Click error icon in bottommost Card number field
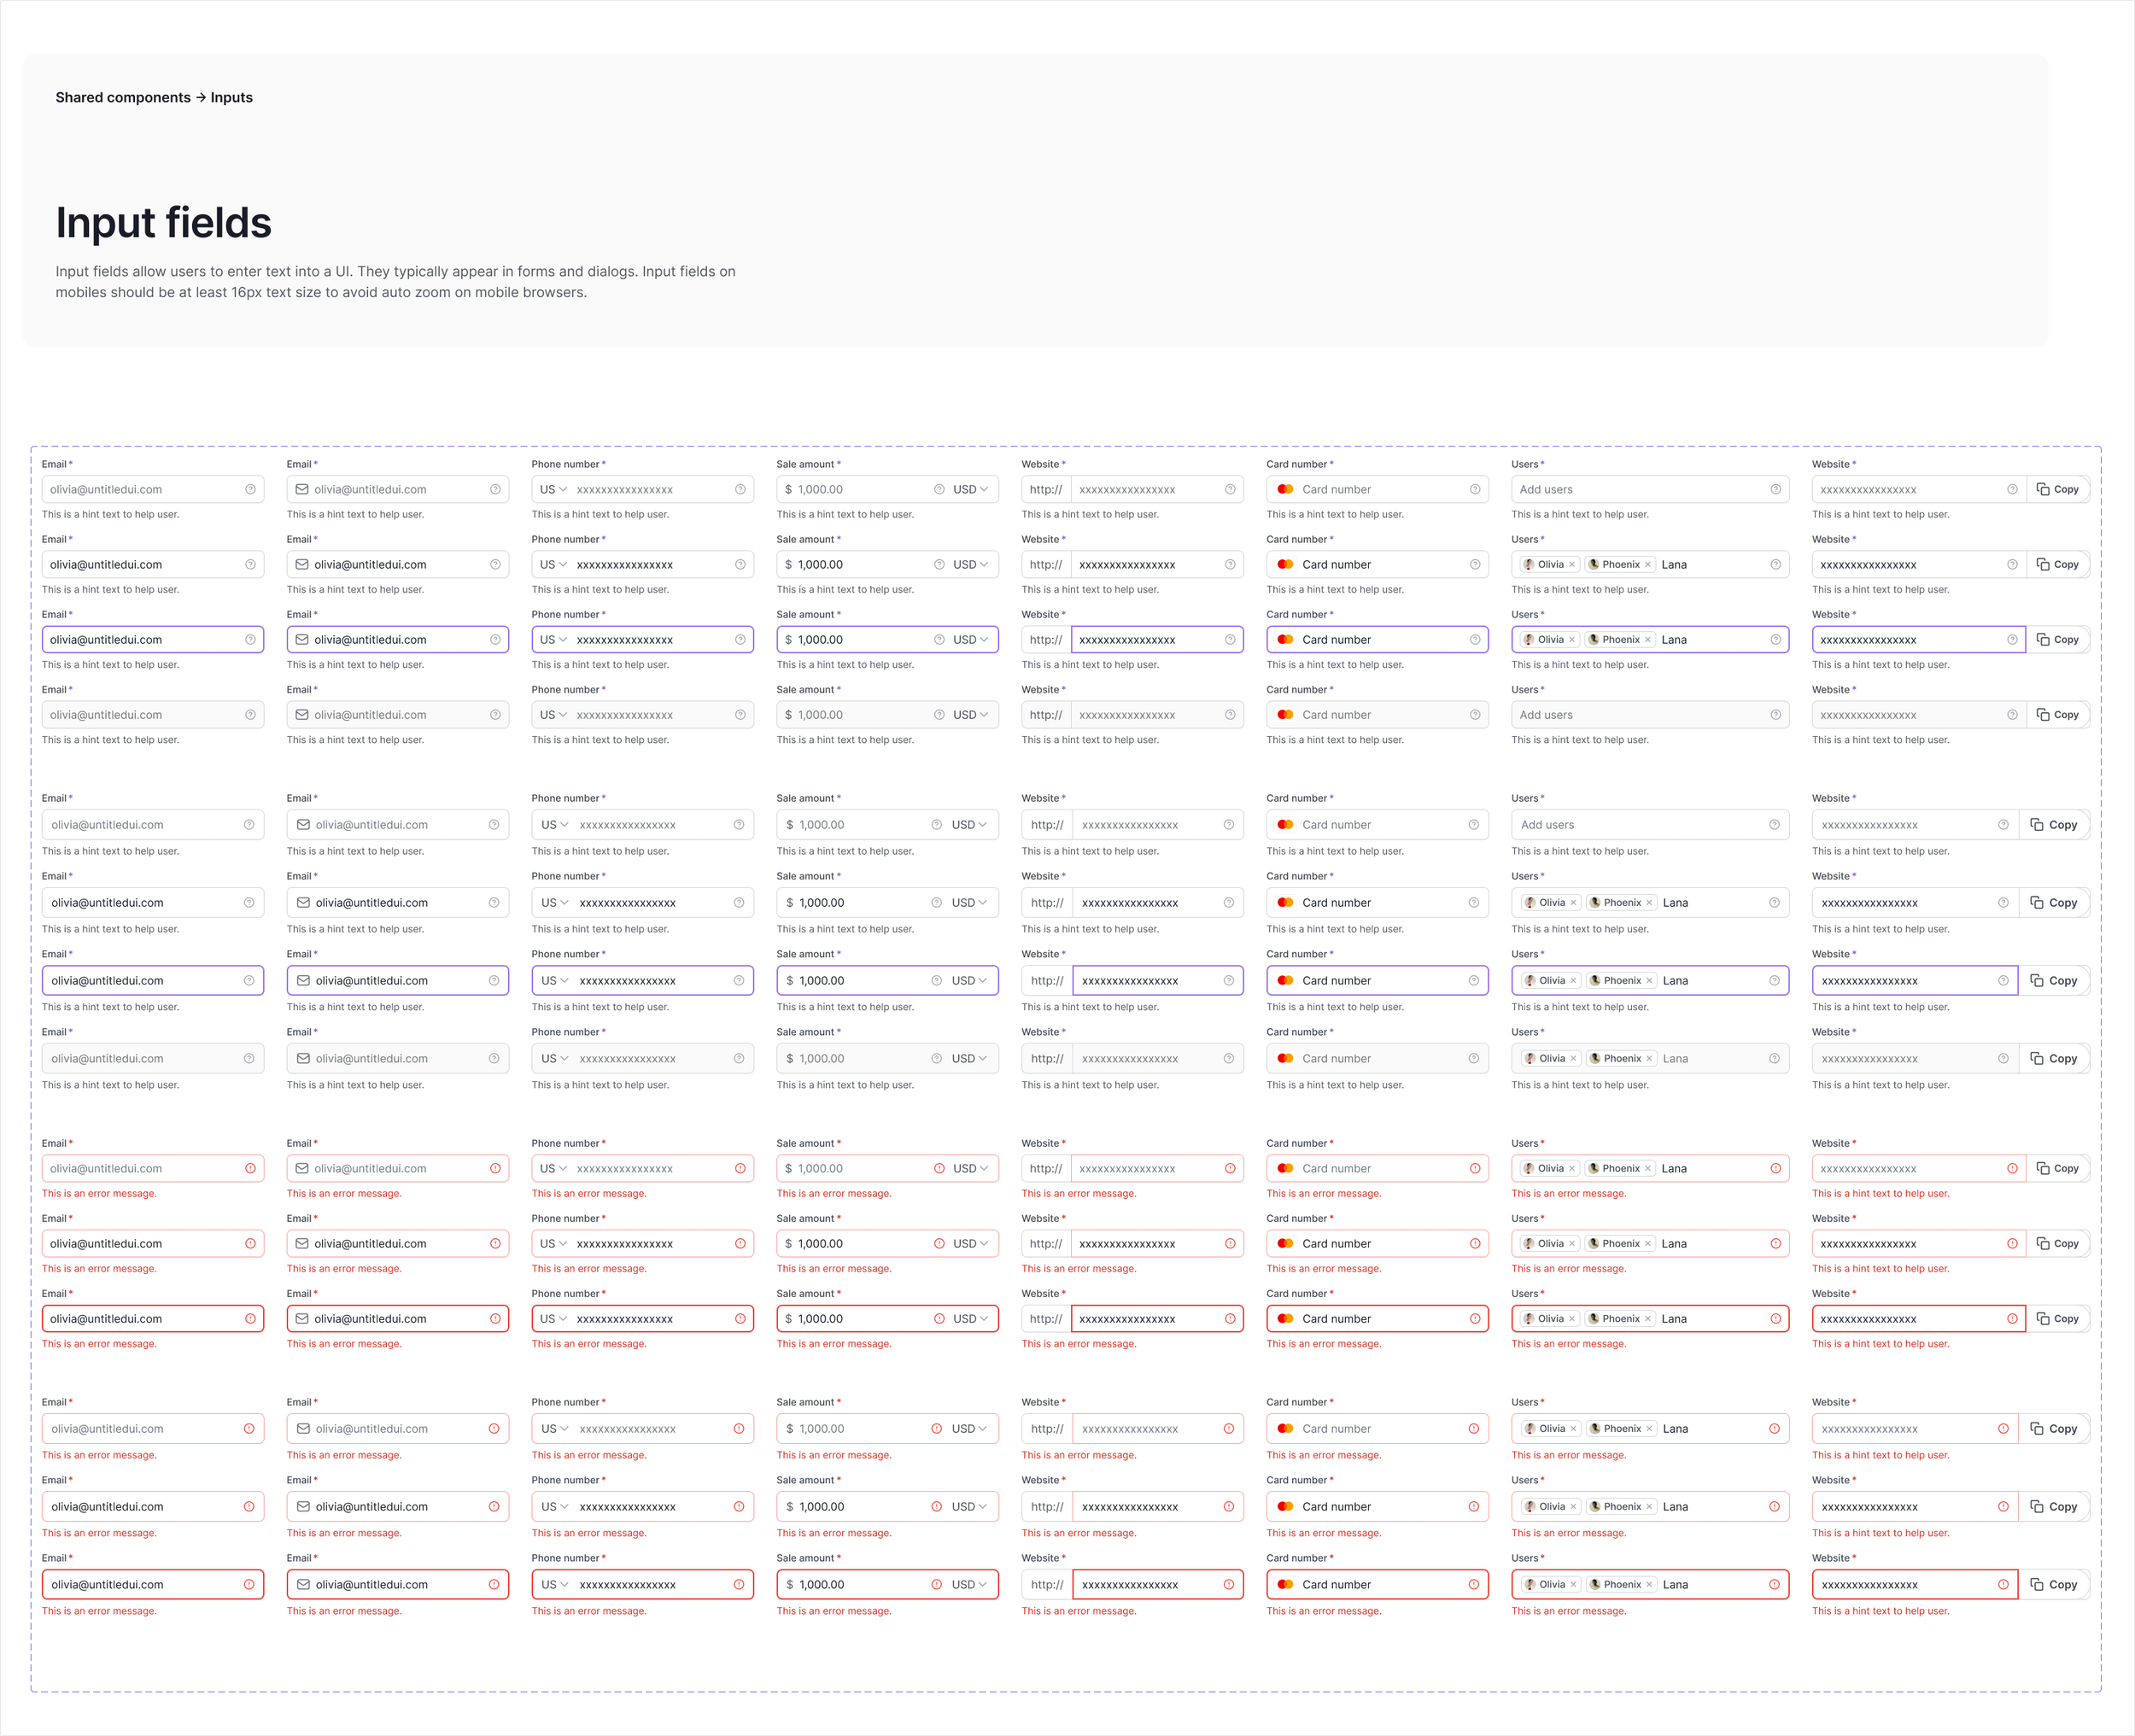Viewport: 2135px width, 1736px height. point(1474,1584)
